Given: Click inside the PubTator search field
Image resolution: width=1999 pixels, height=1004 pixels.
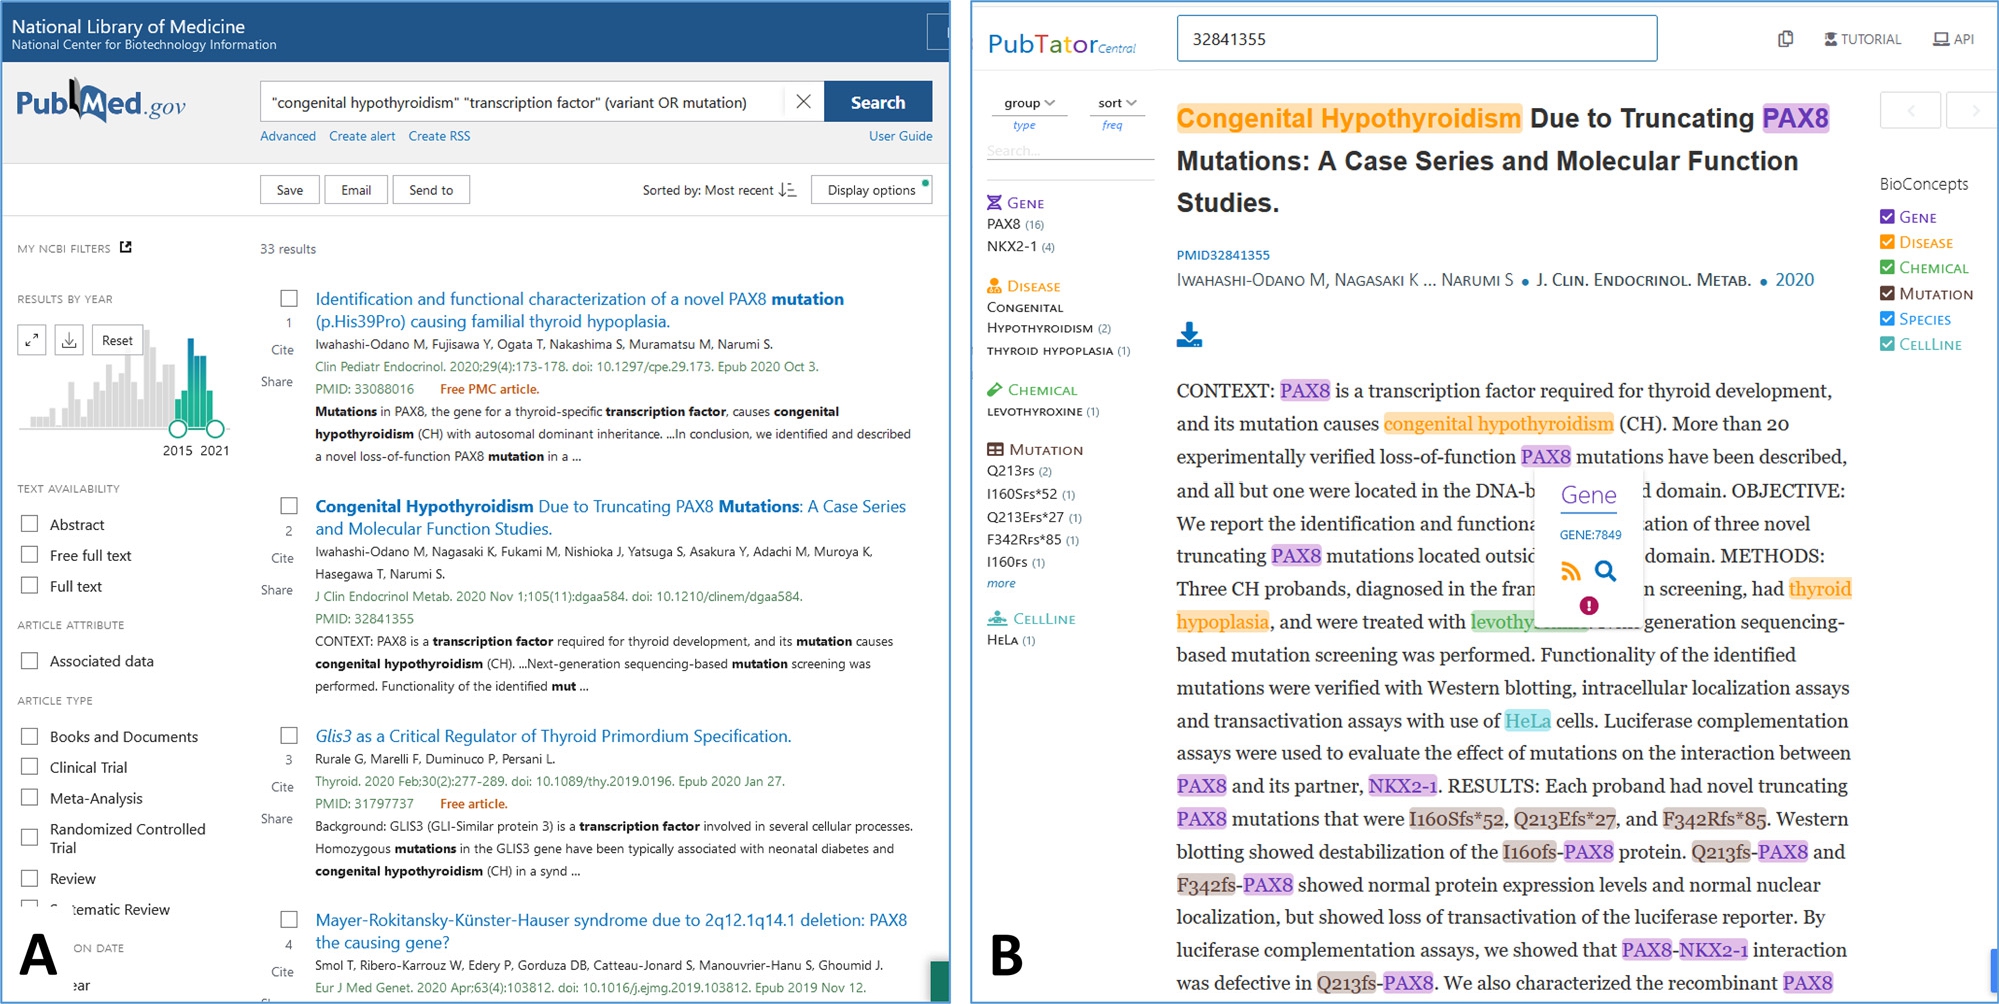Looking at the screenshot, I should coord(1415,38).
